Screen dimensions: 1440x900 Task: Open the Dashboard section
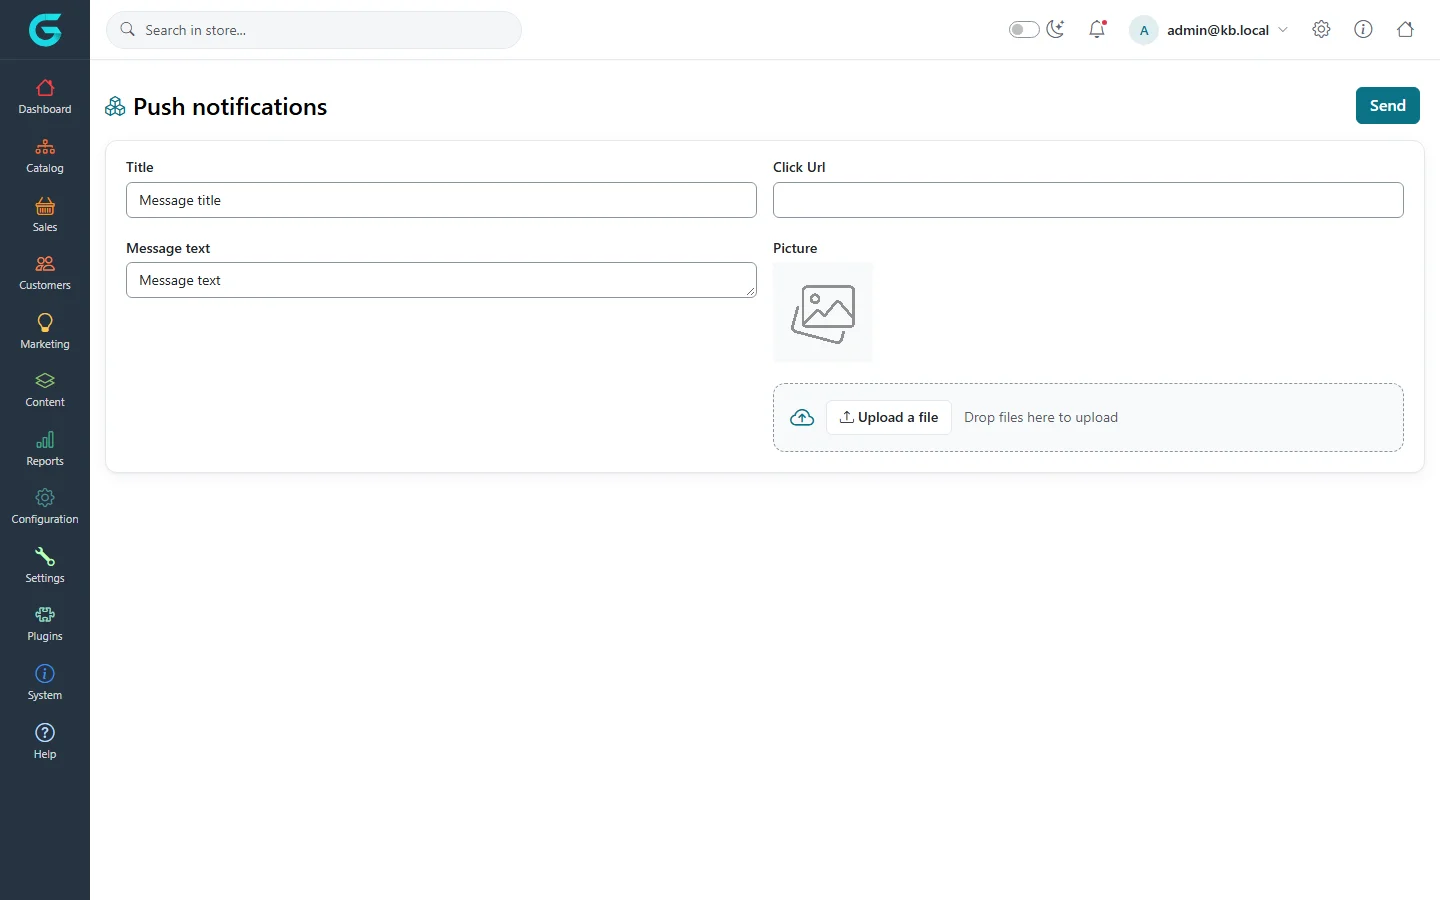point(45,97)
